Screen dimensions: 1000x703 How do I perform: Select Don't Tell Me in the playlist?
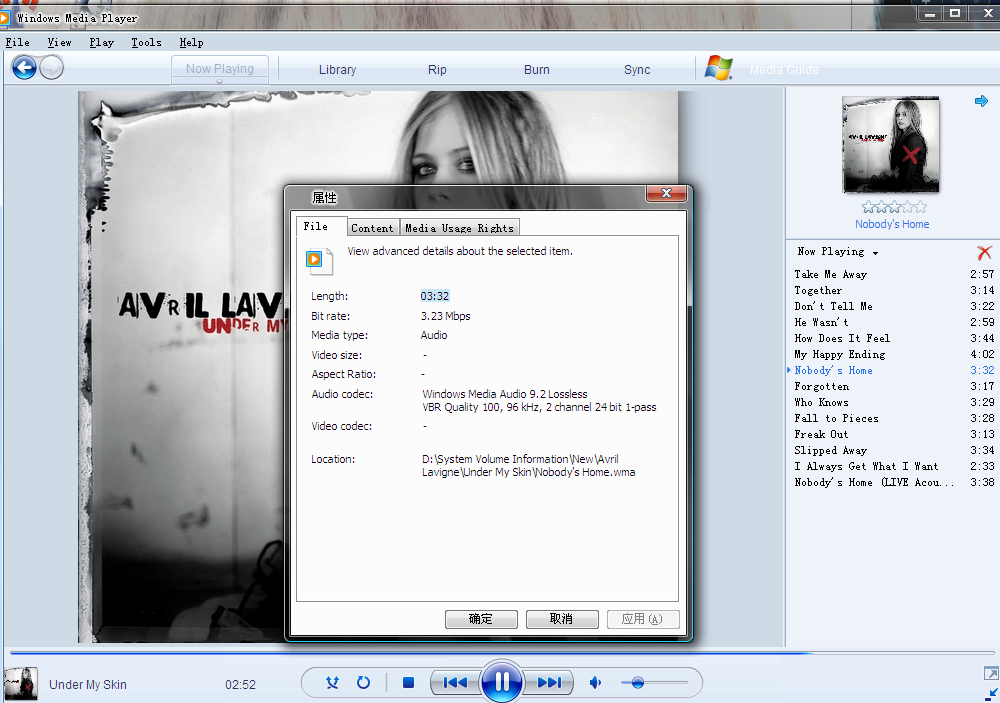coord(894,306)
